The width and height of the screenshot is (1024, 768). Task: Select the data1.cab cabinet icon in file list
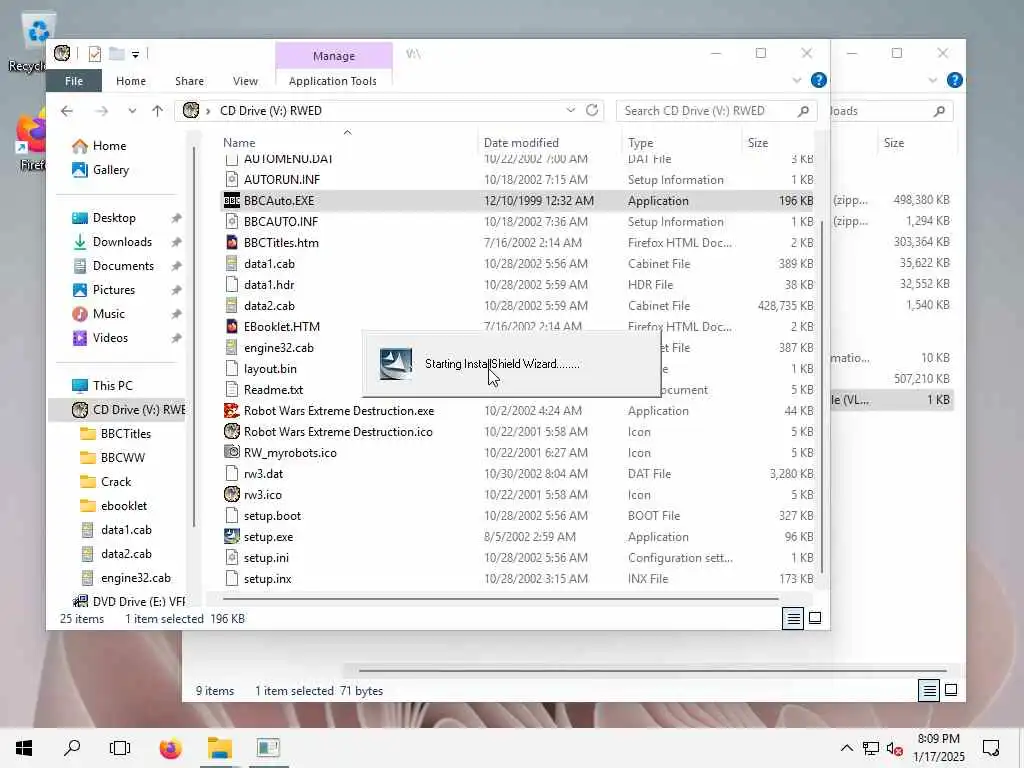point(231,263)
